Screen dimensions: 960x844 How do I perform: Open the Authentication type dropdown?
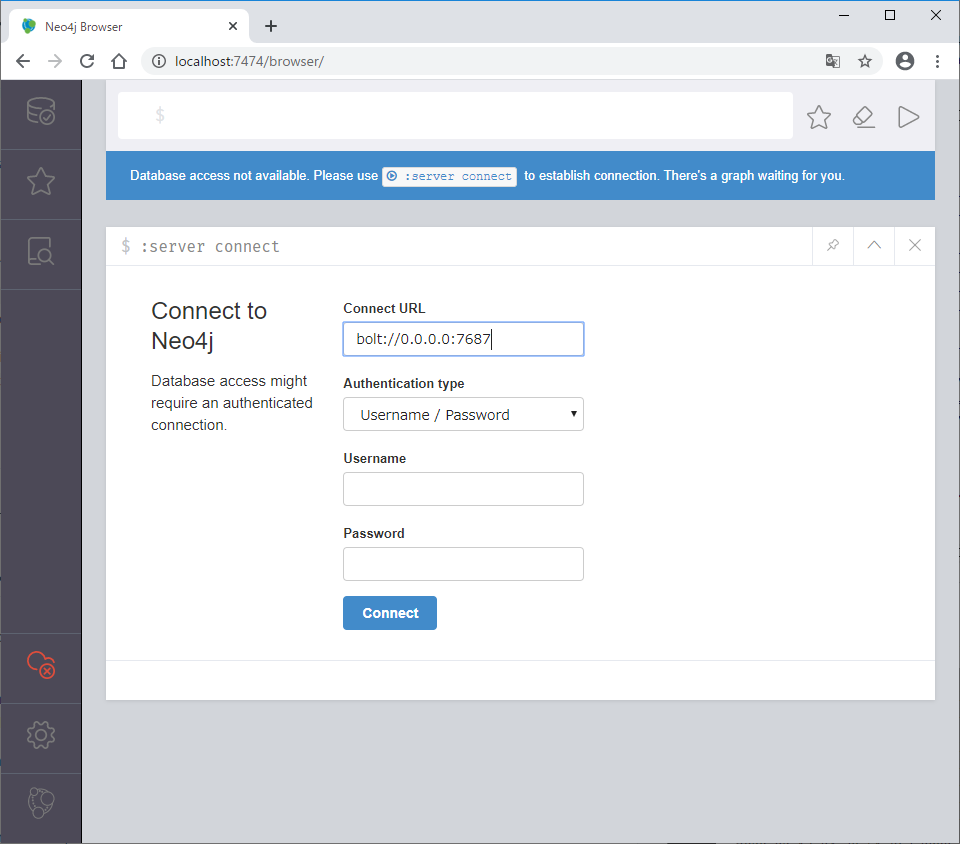(x=463, y=414)
